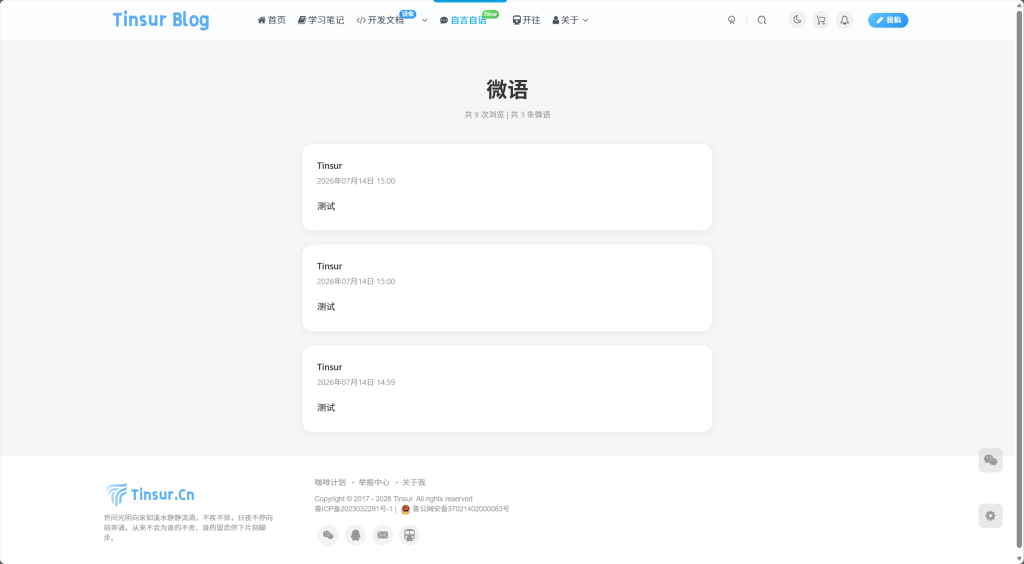This screenshot has width=1024, height=564.
Task: Click the 微语 page heading
Action: click(x=507, y=89)
